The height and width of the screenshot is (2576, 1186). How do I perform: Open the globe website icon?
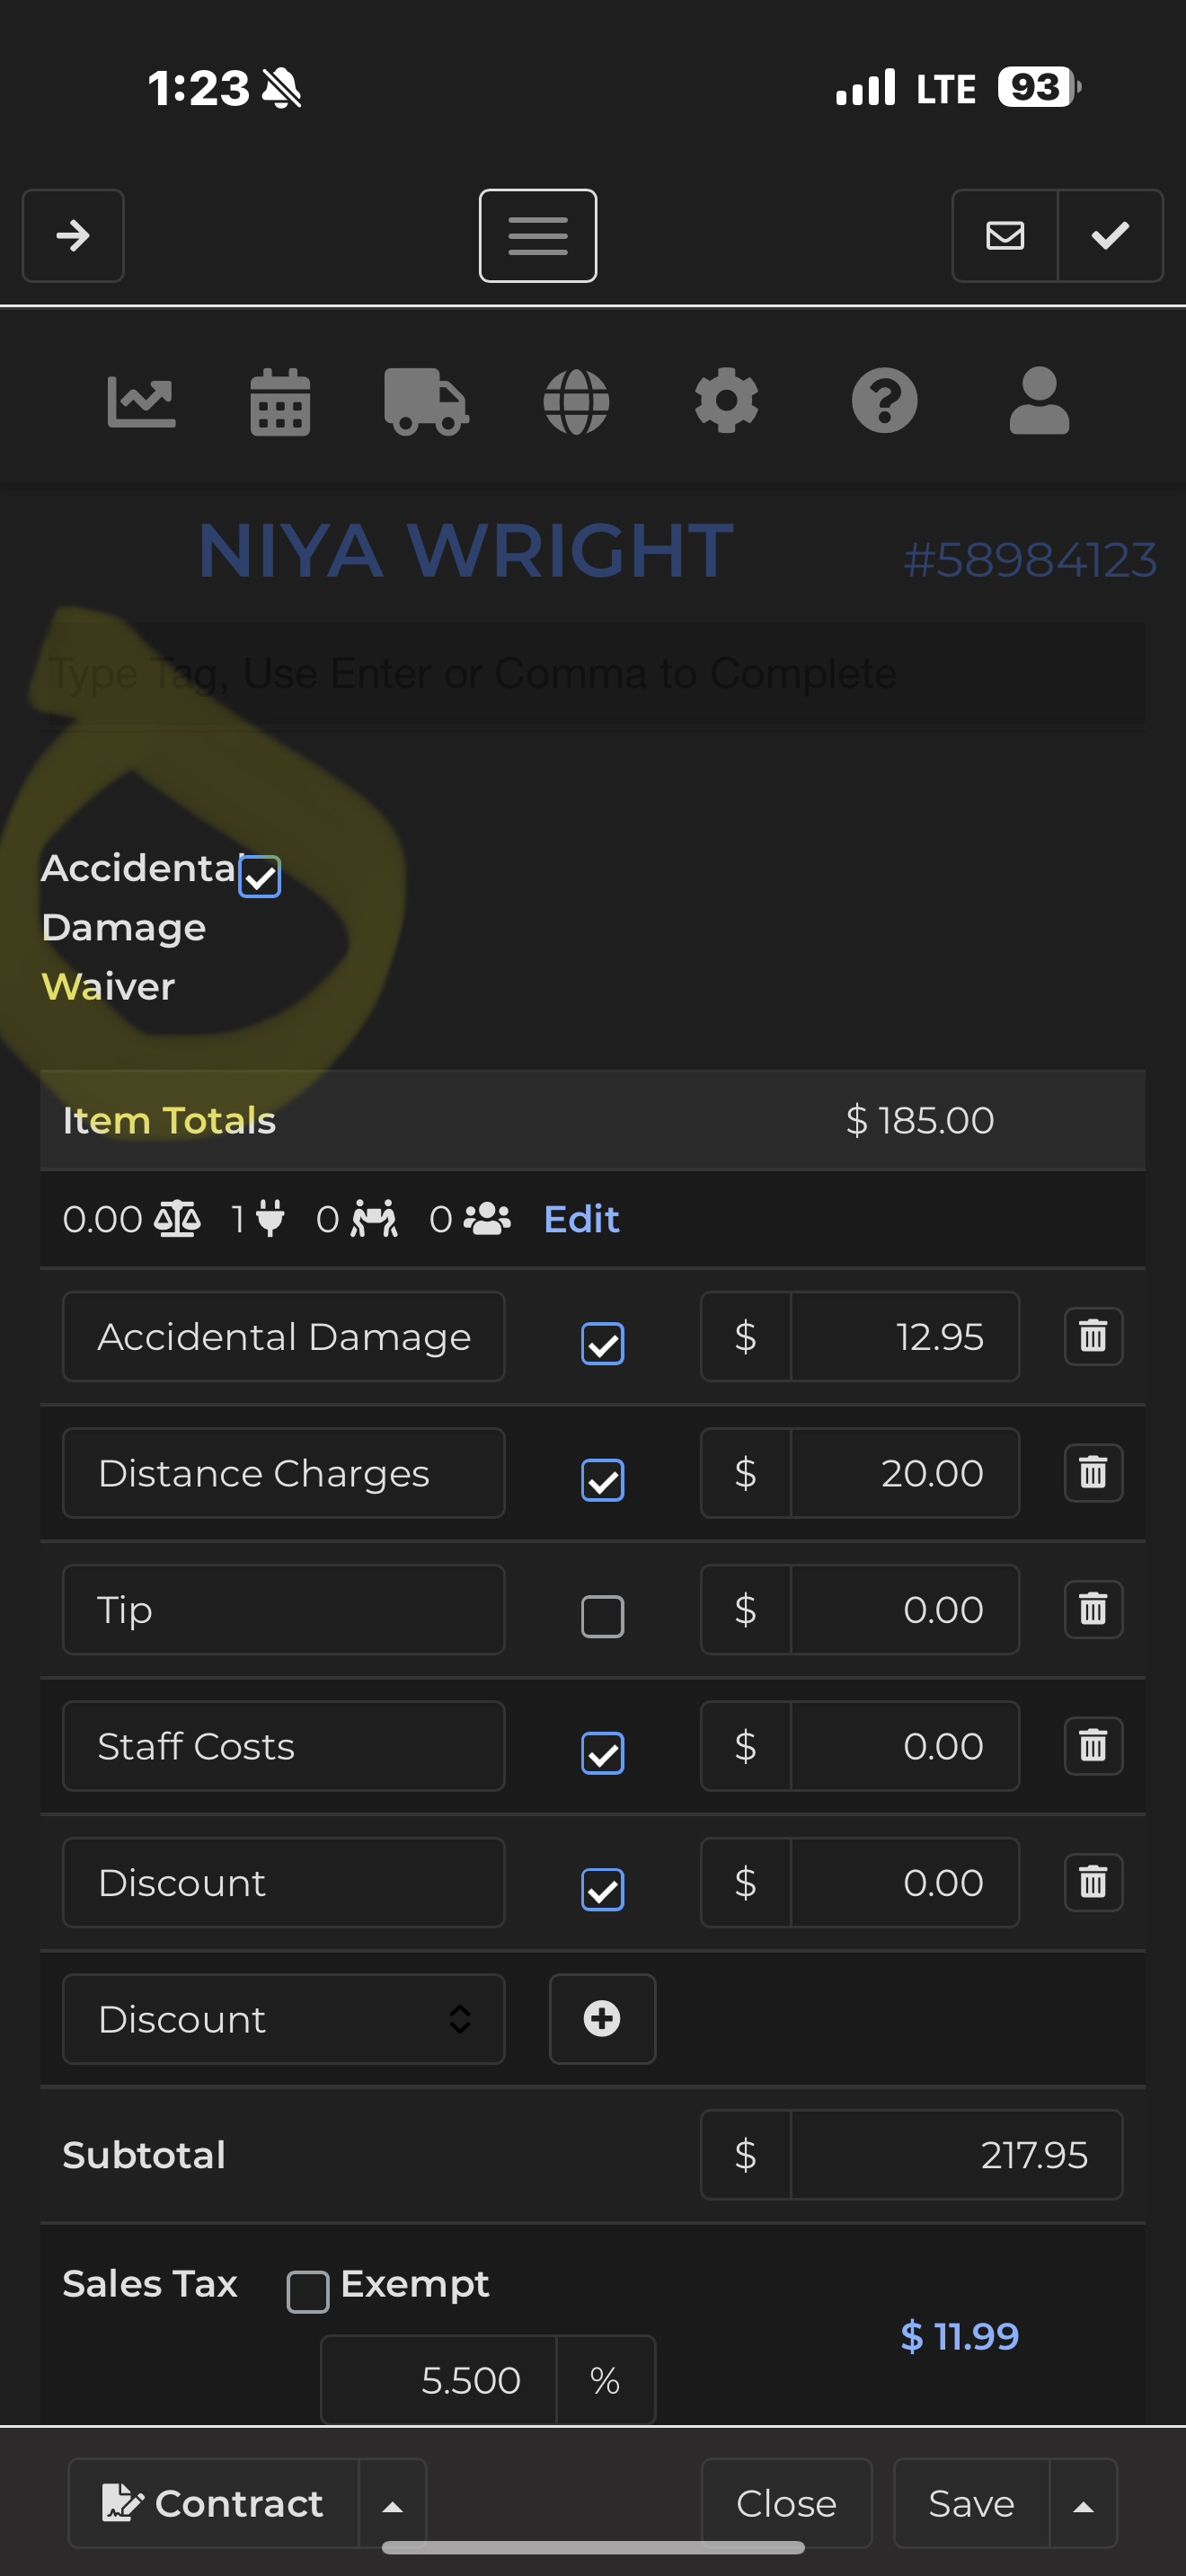(x=576, y=401)
